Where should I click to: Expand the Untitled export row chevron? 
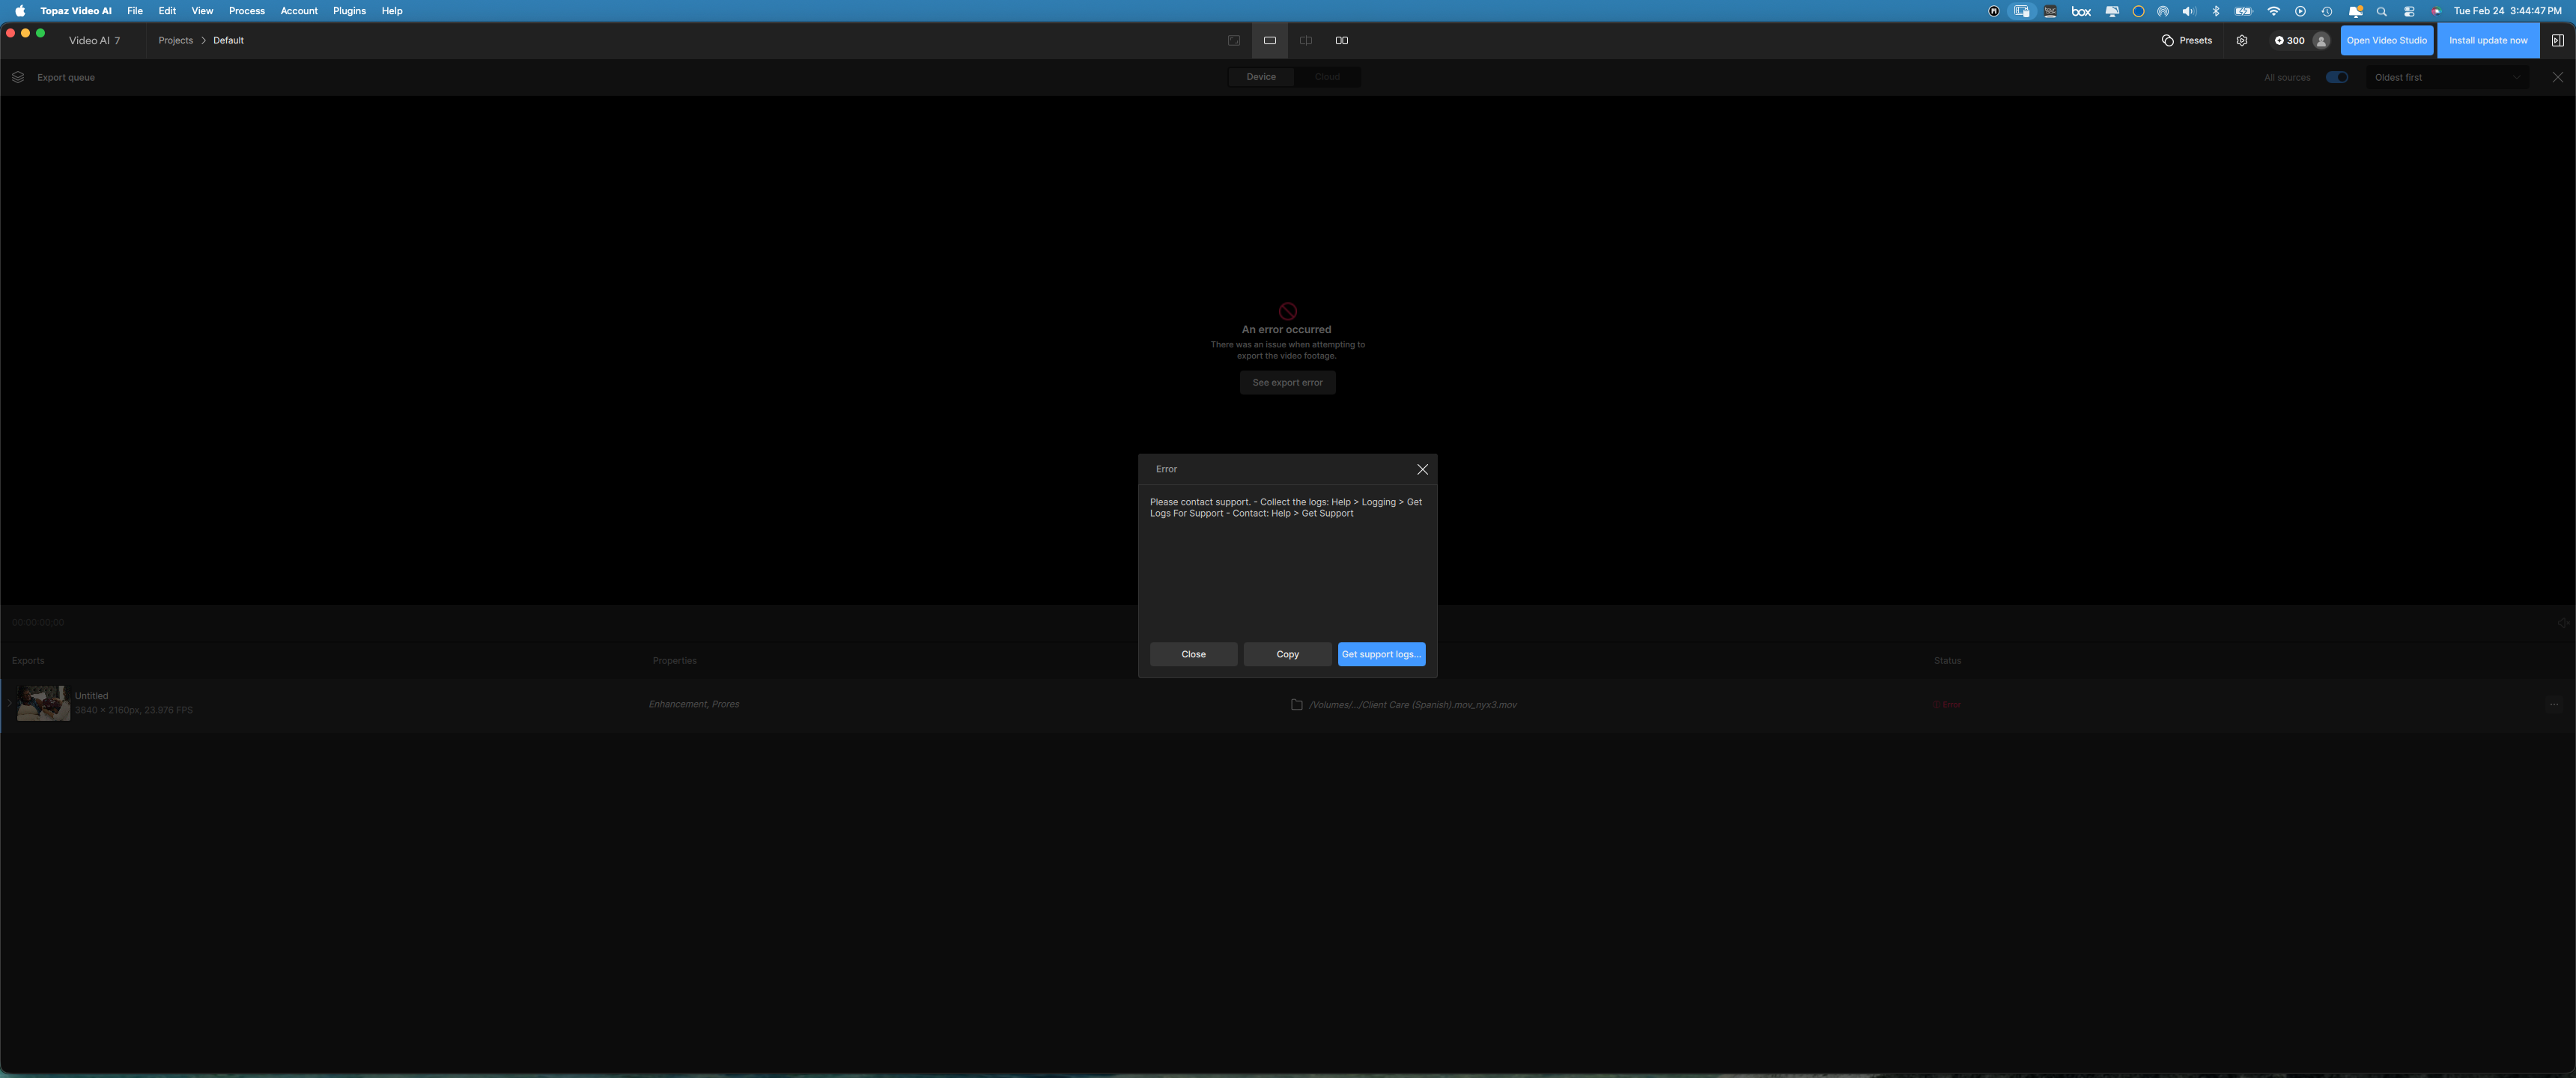click(x=9, y=703)
